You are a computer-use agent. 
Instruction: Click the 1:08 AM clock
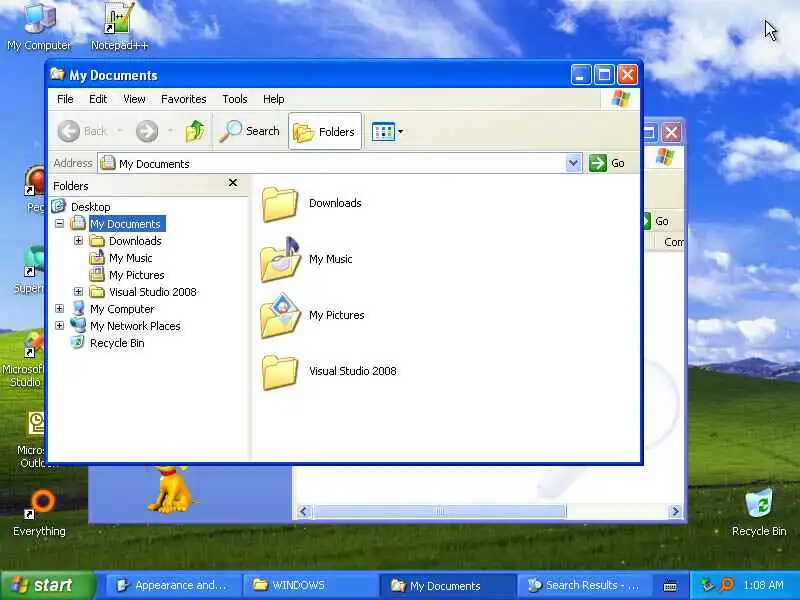click(x=763, y=585)
